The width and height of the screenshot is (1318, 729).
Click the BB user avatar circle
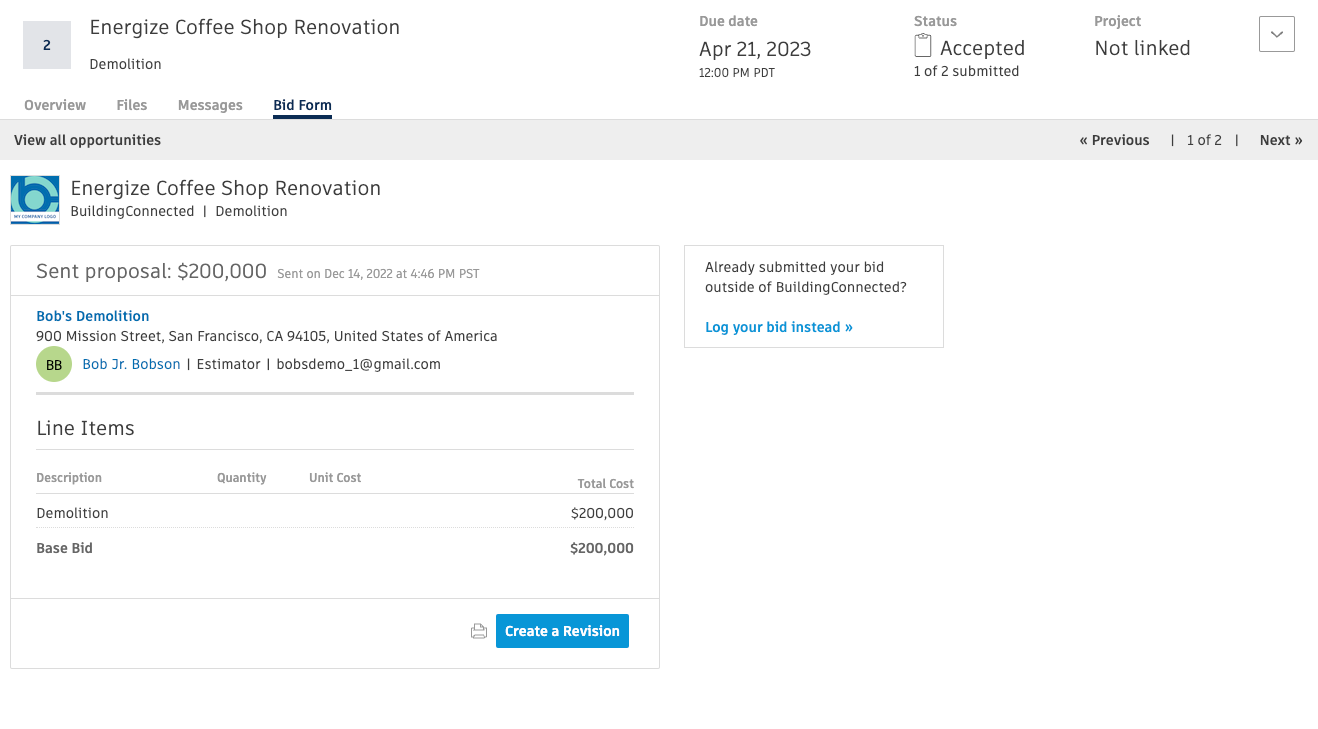pos(54,365)
